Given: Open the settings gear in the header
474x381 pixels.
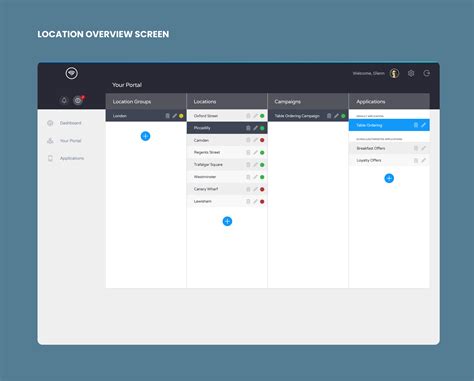Looking at the screenshot, I should 411,73.
